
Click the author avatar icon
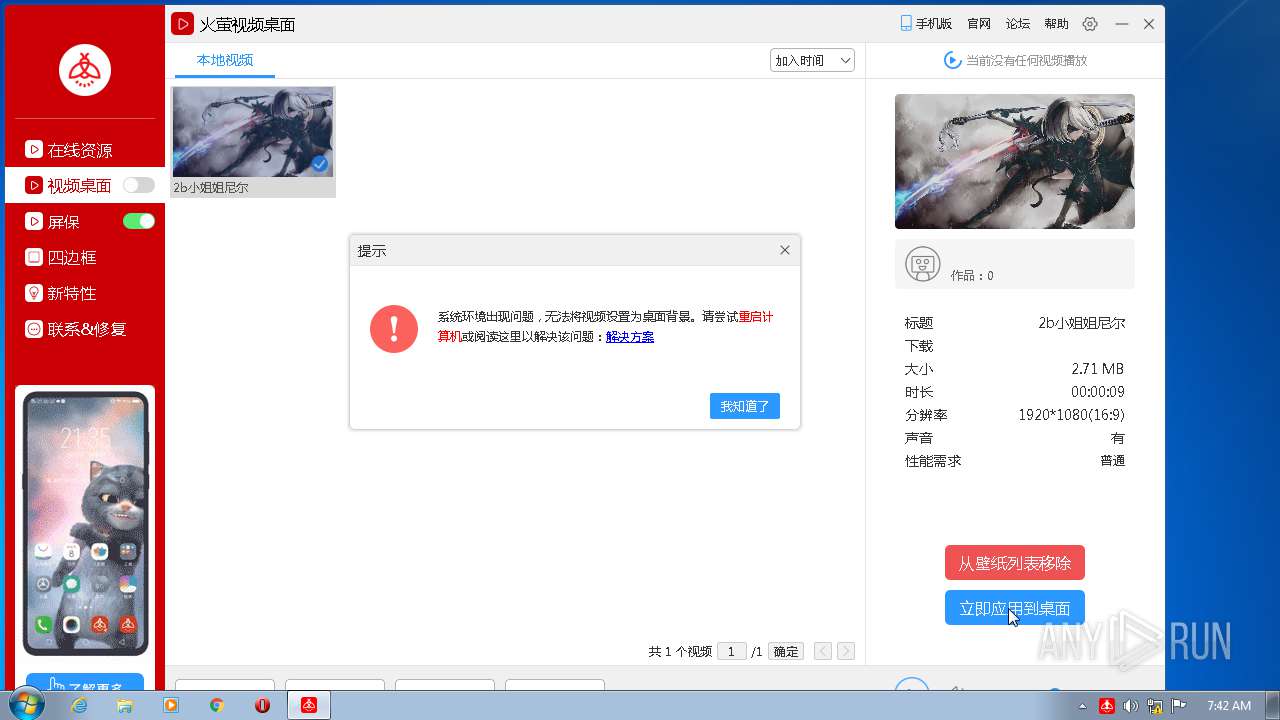click(x=922, y=265)
